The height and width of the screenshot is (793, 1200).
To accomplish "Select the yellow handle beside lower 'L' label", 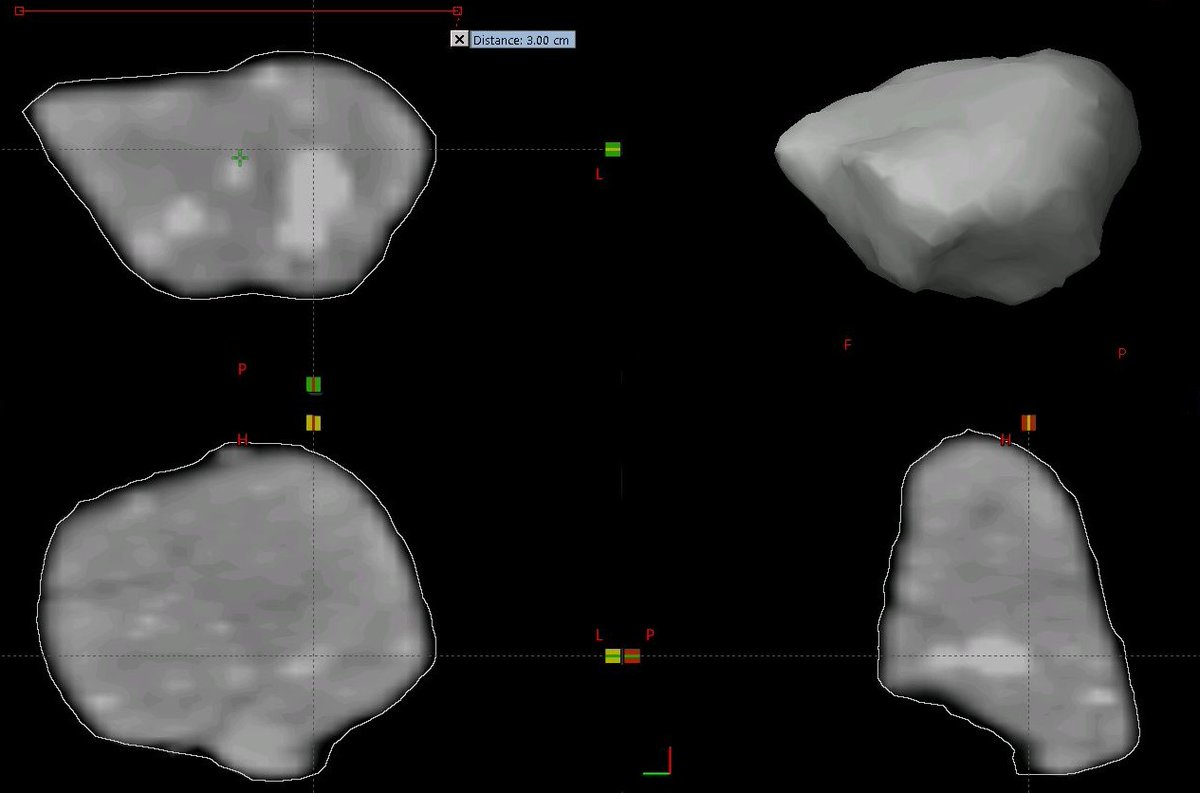I will pos(613,656).
